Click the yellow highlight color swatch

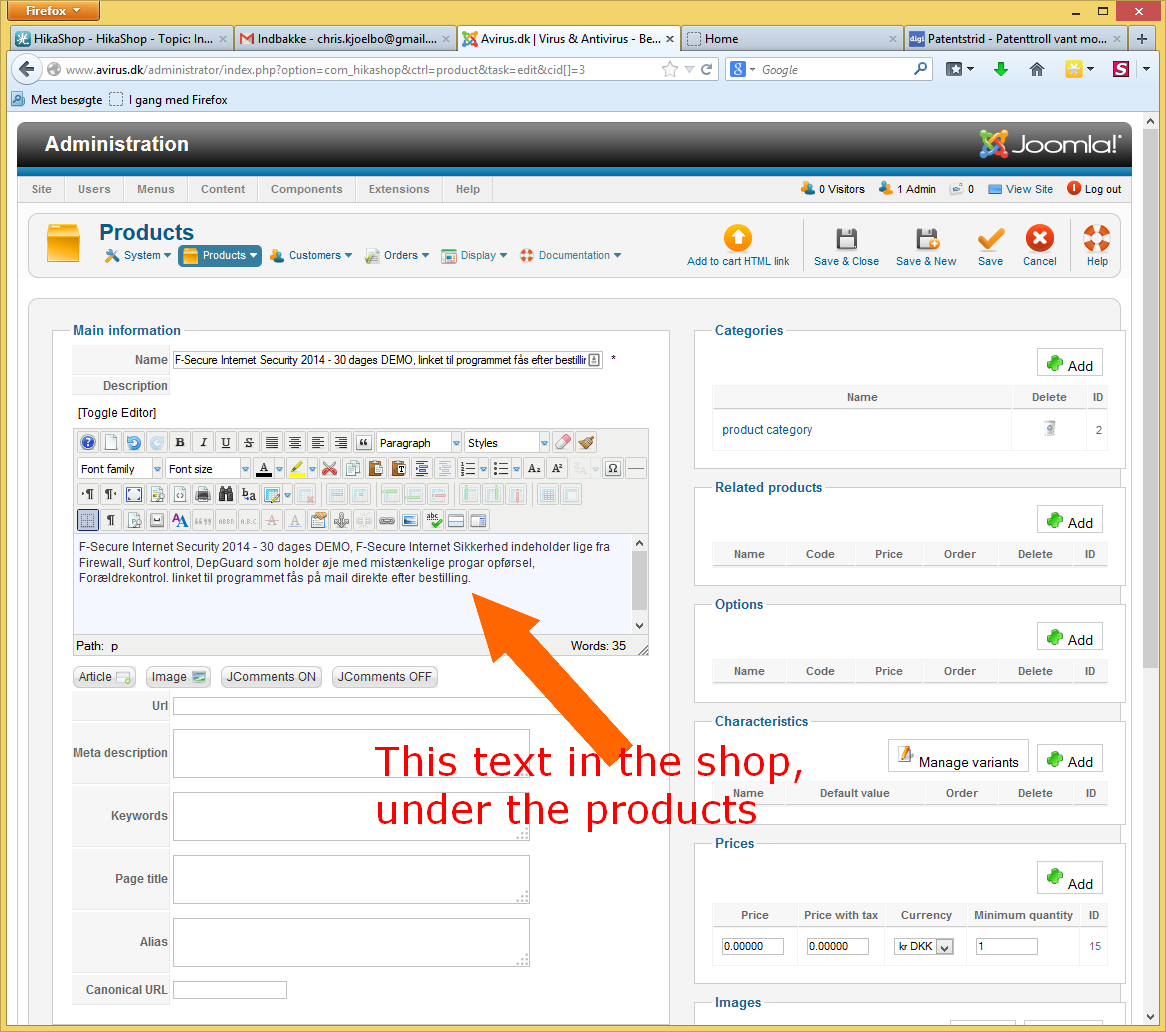[296, 469]
